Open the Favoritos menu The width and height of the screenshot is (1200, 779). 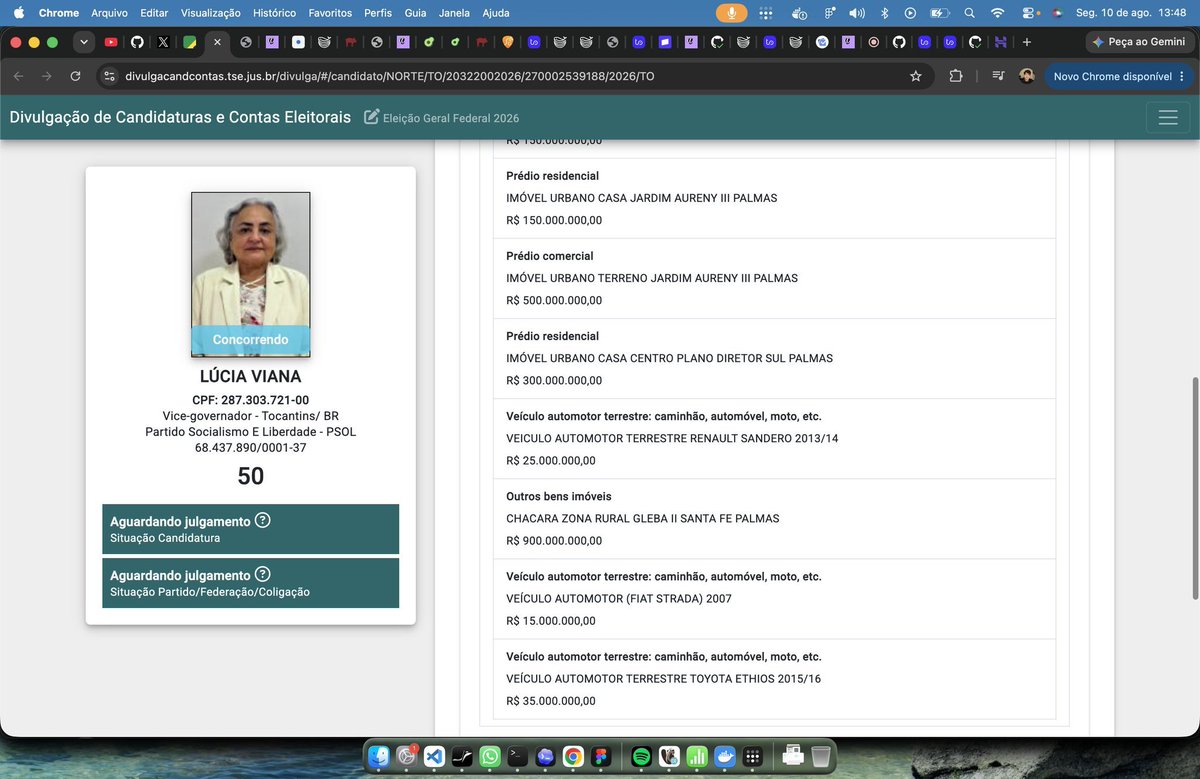[330, 13]
